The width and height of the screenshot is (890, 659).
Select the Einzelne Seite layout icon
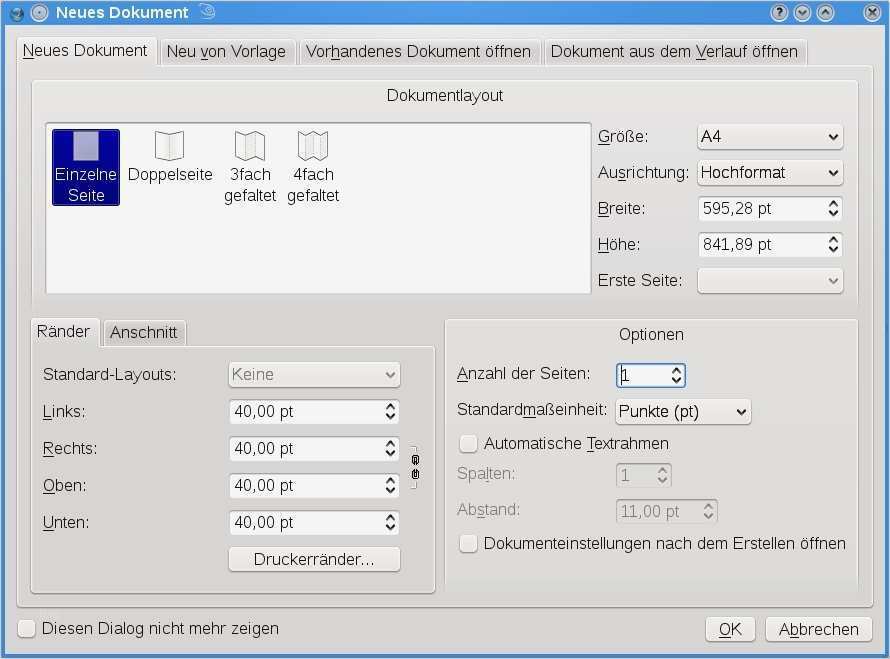click(86, 167)
